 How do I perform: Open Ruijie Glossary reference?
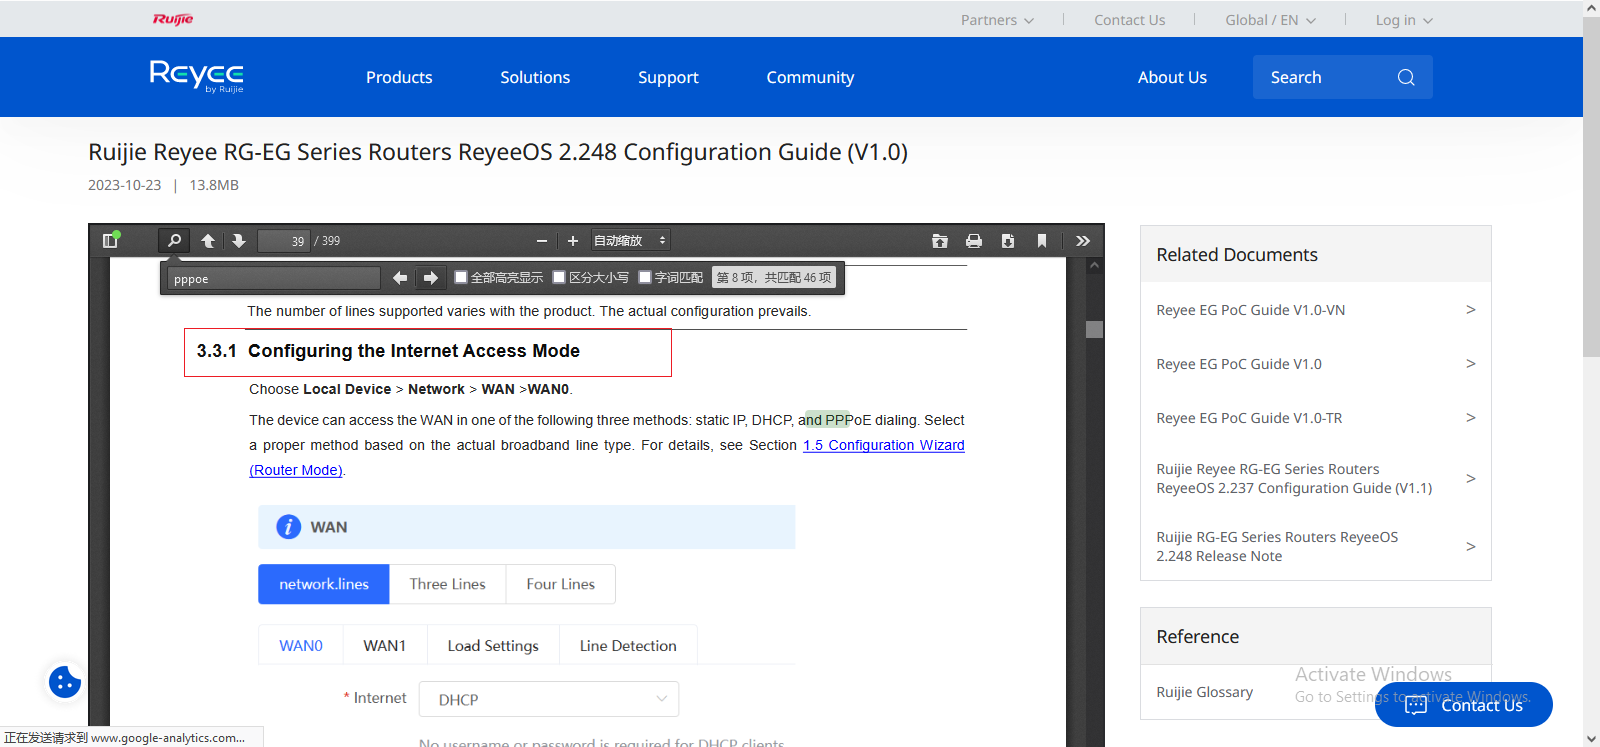coord(1204,692)
